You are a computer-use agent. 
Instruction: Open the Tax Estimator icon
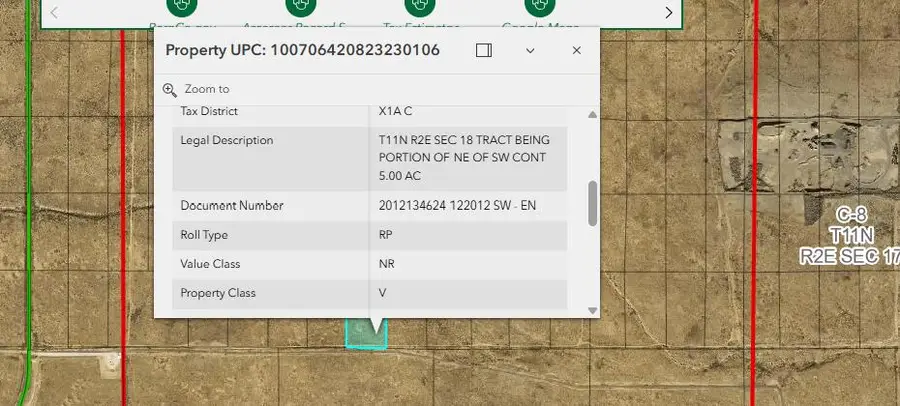coord(420,5)
